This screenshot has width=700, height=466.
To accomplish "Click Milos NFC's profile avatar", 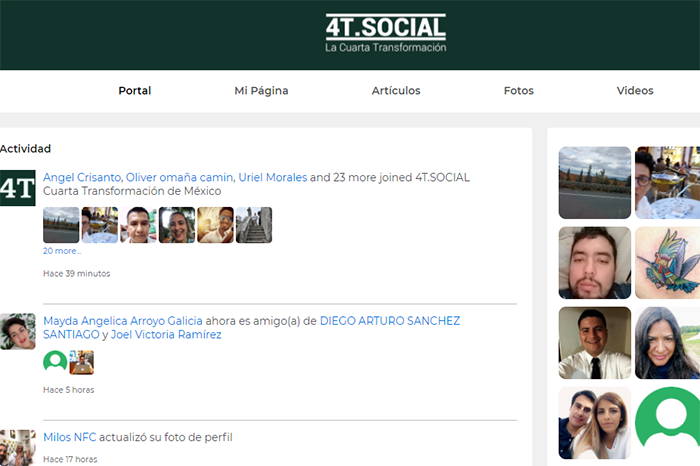I will coord(18,446).
